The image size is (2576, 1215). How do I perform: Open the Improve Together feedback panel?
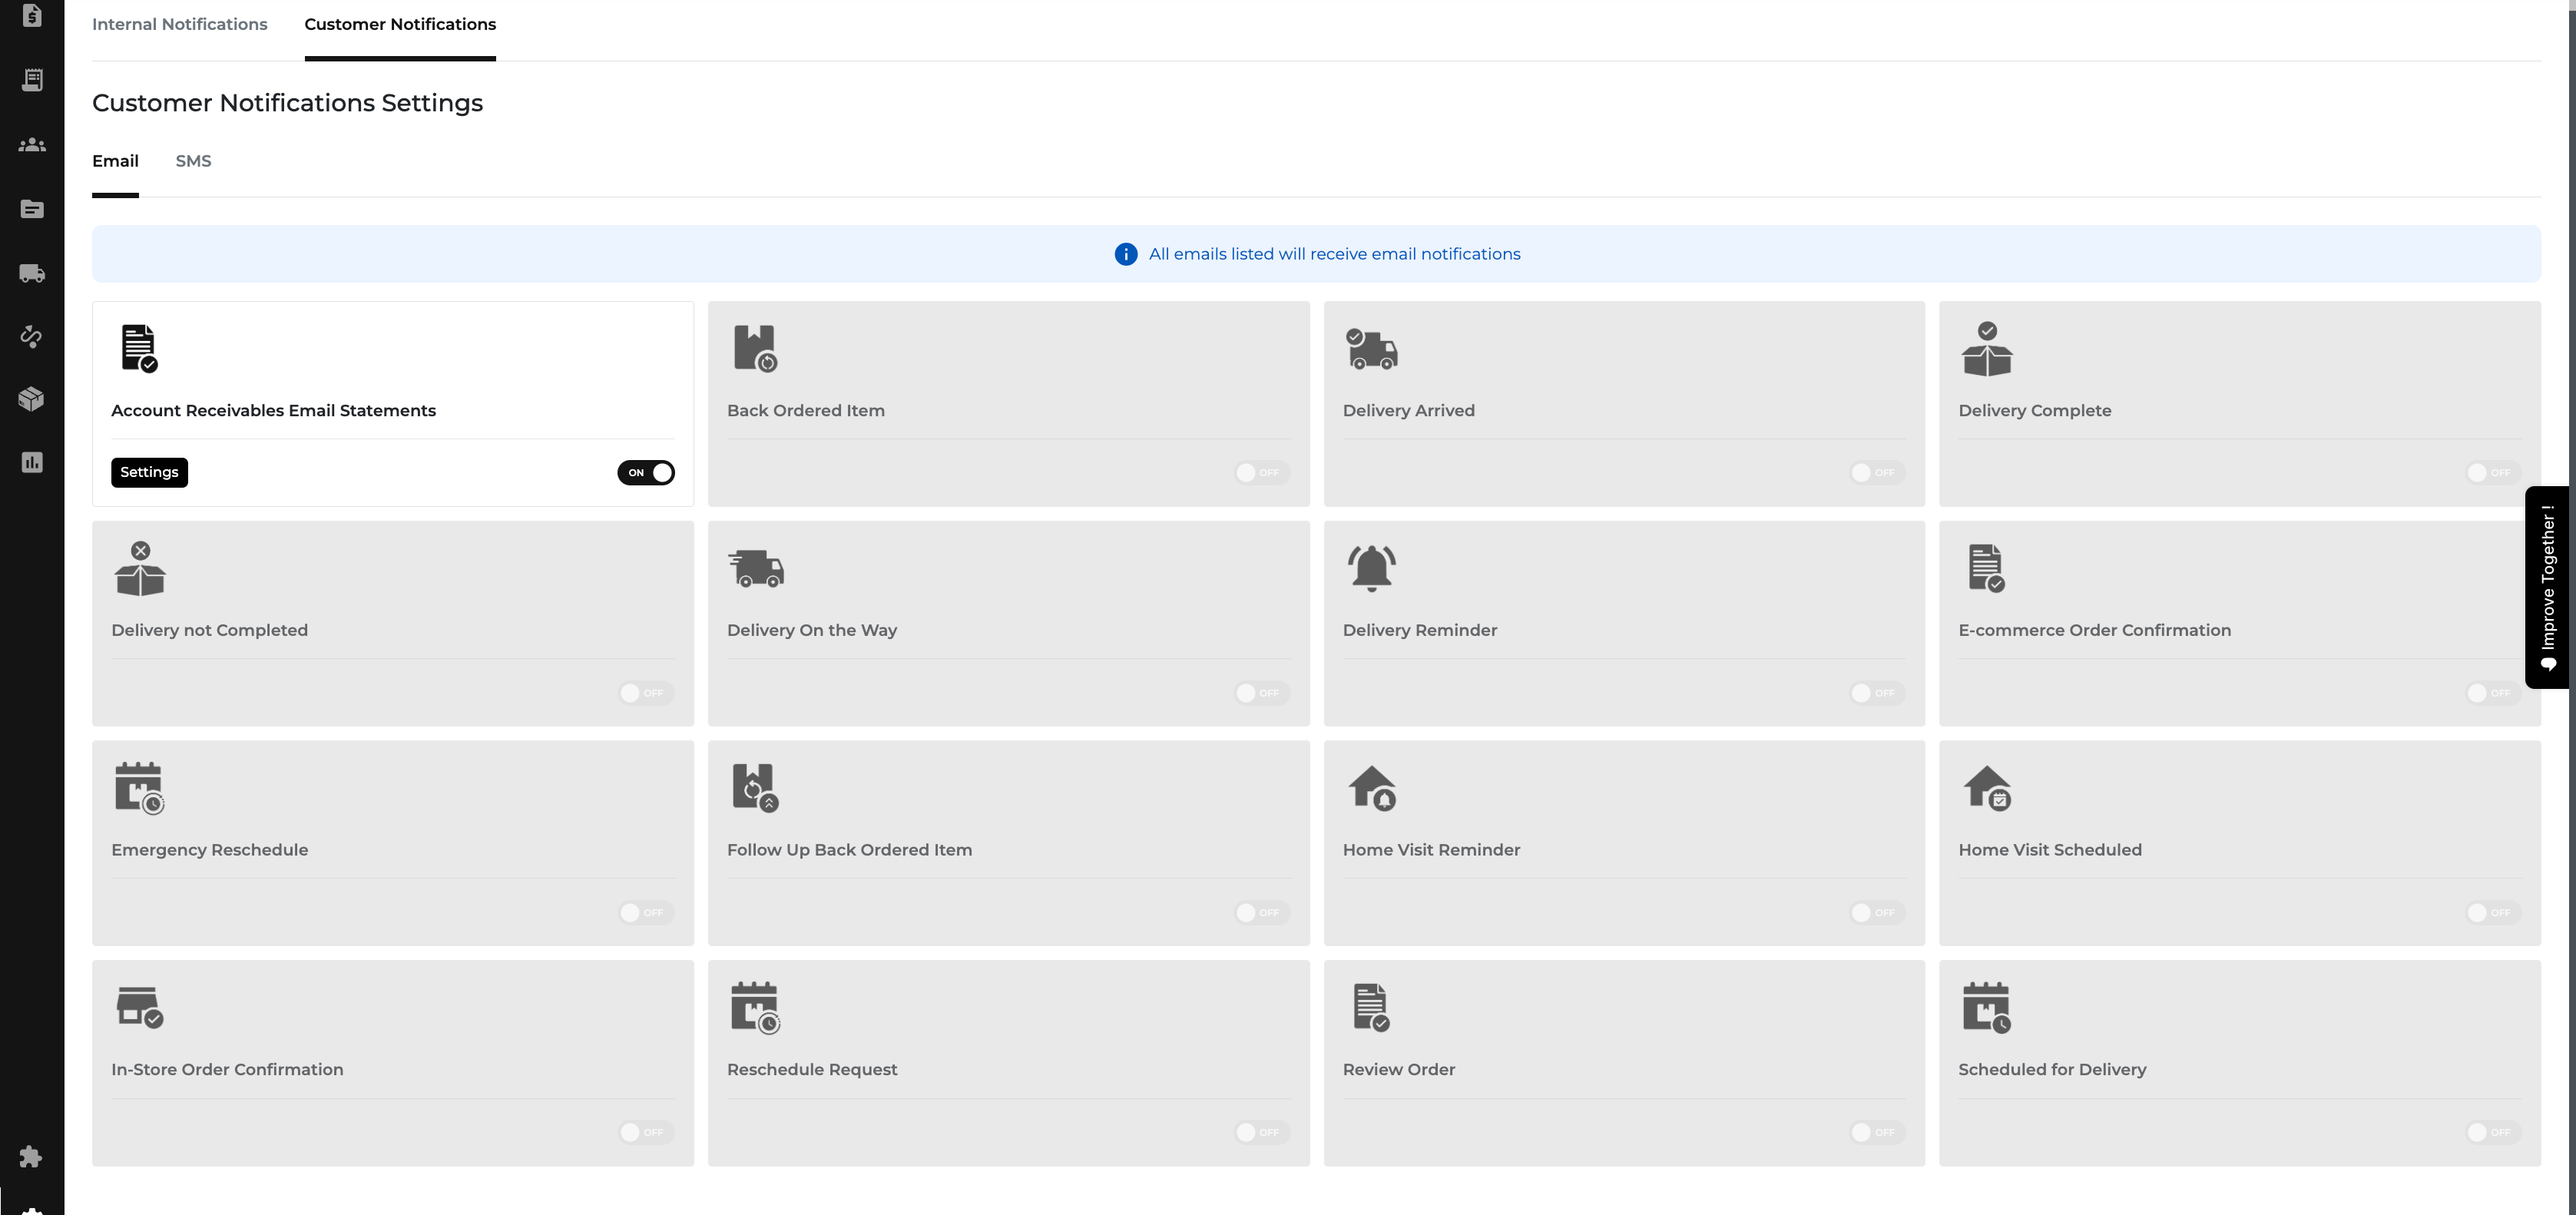click(x=2547, y=587)
